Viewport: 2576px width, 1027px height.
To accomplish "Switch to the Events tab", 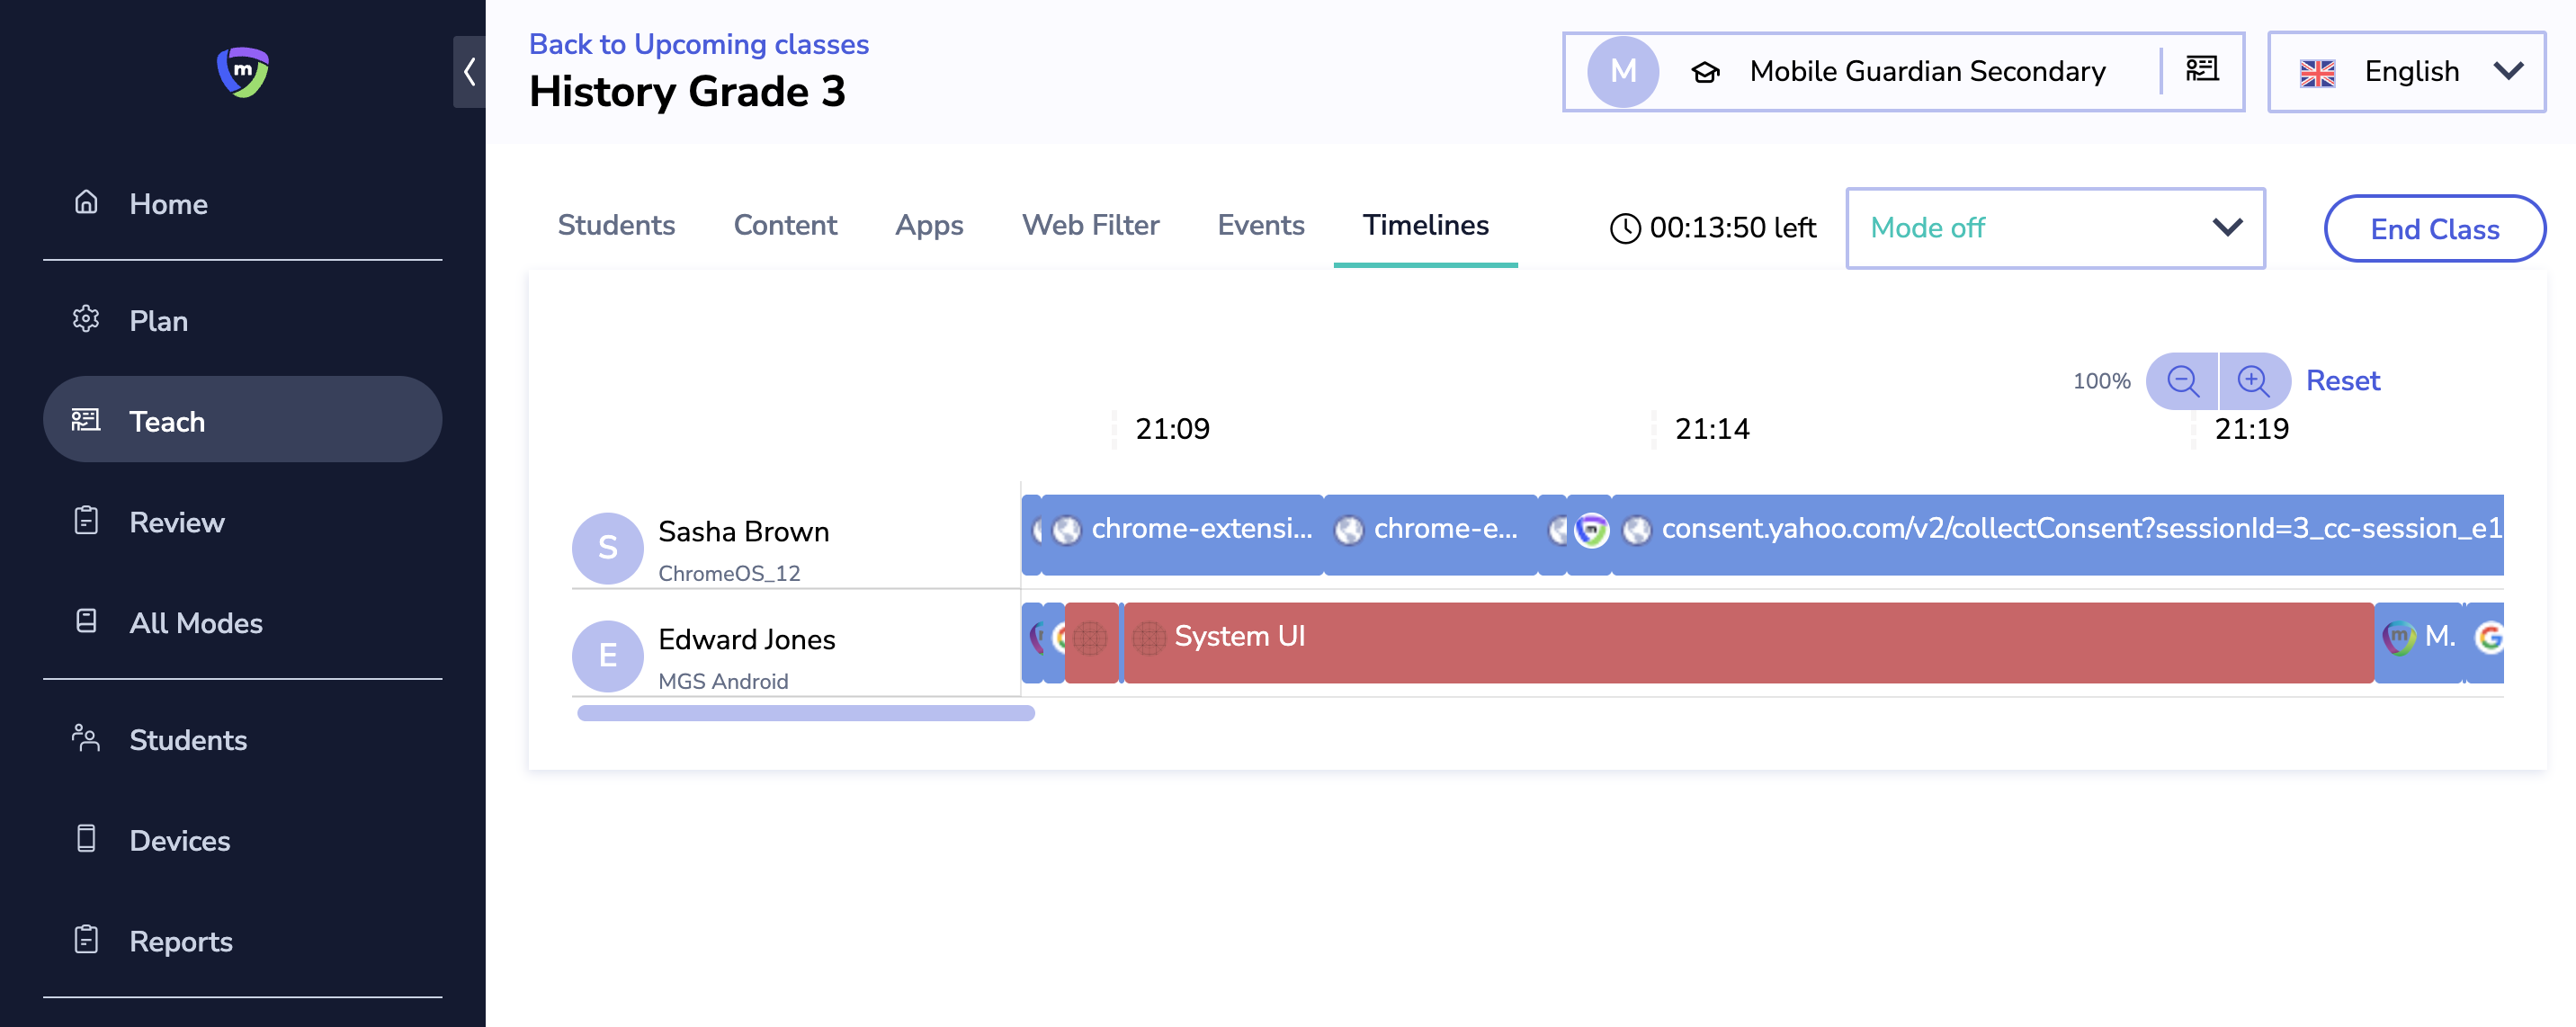I will point(1260,226).
